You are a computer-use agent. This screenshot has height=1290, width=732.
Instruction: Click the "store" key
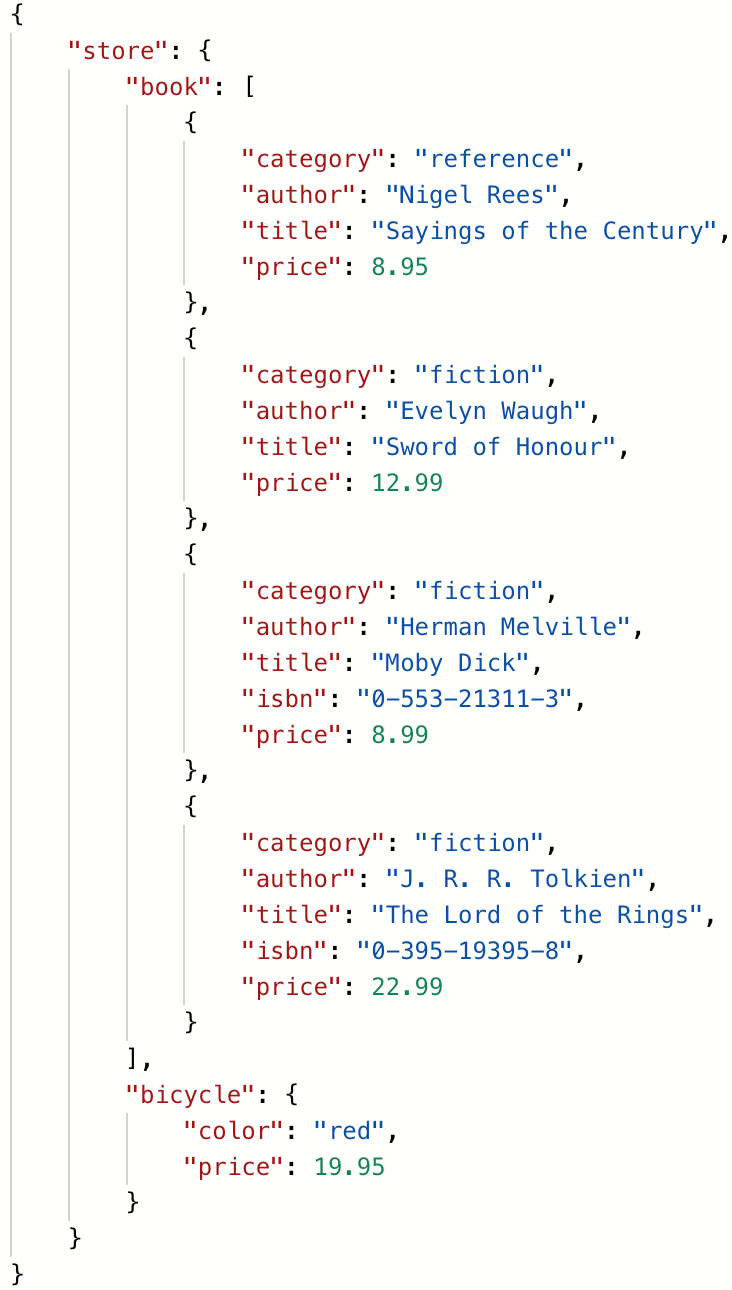(109, 51)
